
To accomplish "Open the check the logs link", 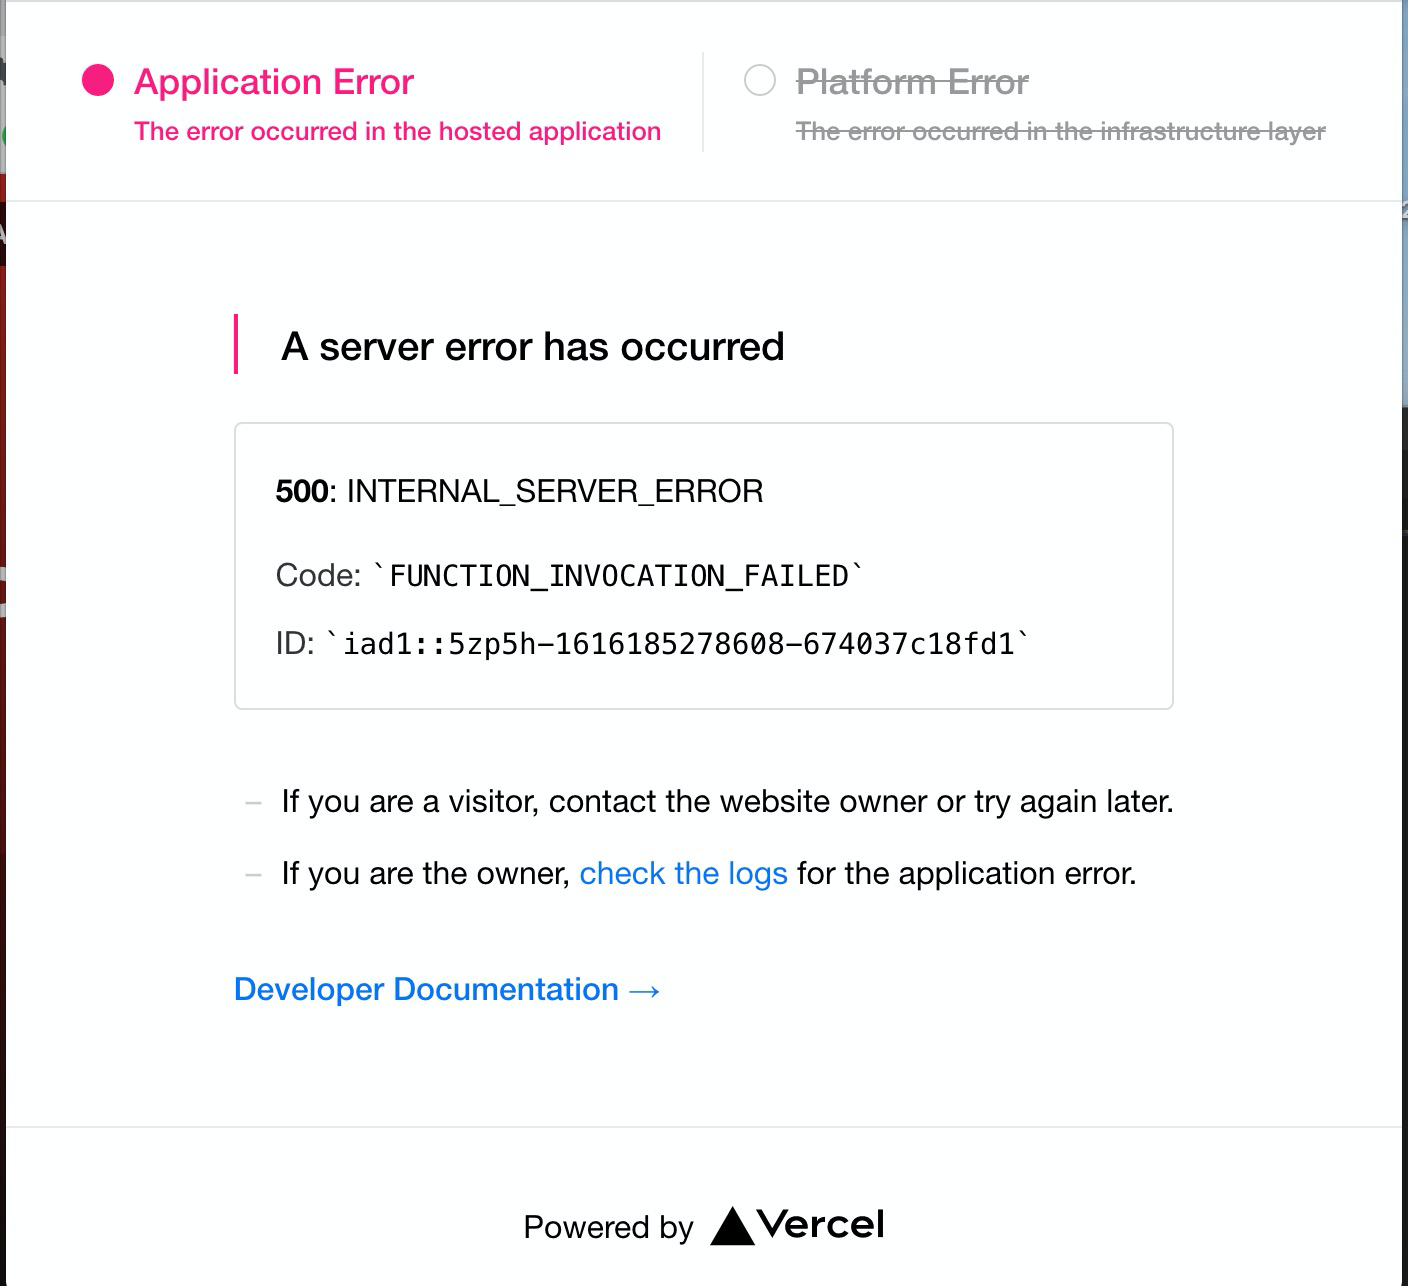I will (x=683, y=873).
